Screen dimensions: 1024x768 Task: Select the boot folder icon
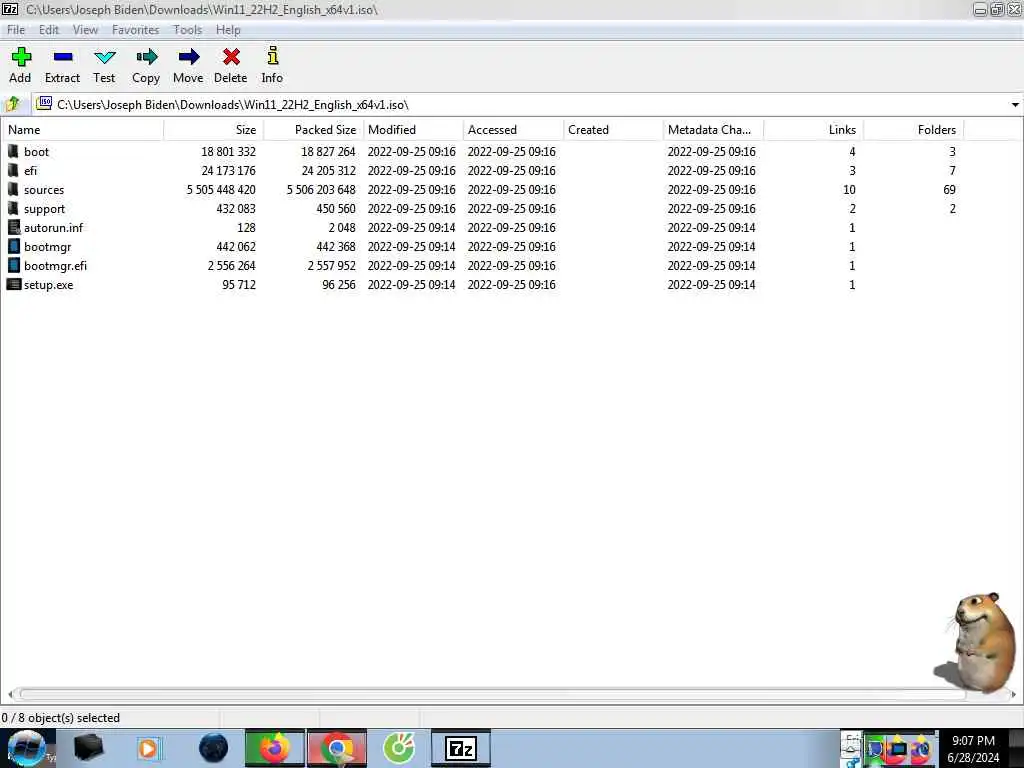click(x=13, y=152)
